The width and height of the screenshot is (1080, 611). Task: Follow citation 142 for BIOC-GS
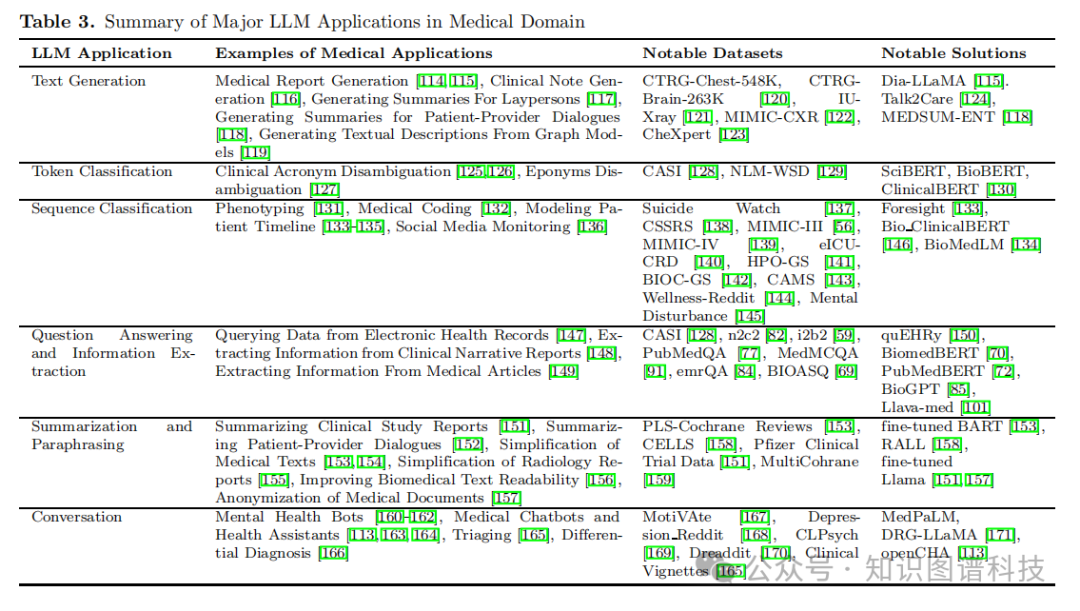737,280
